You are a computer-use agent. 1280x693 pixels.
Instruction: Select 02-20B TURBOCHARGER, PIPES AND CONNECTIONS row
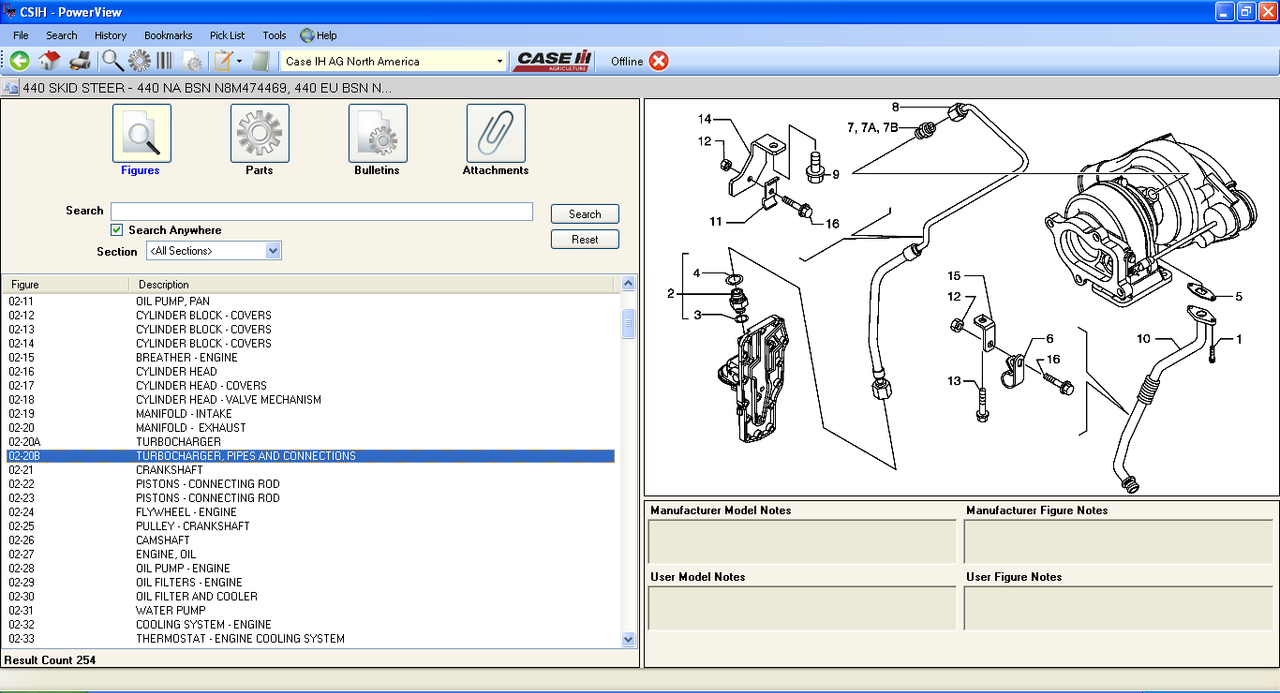coord(310,456)
